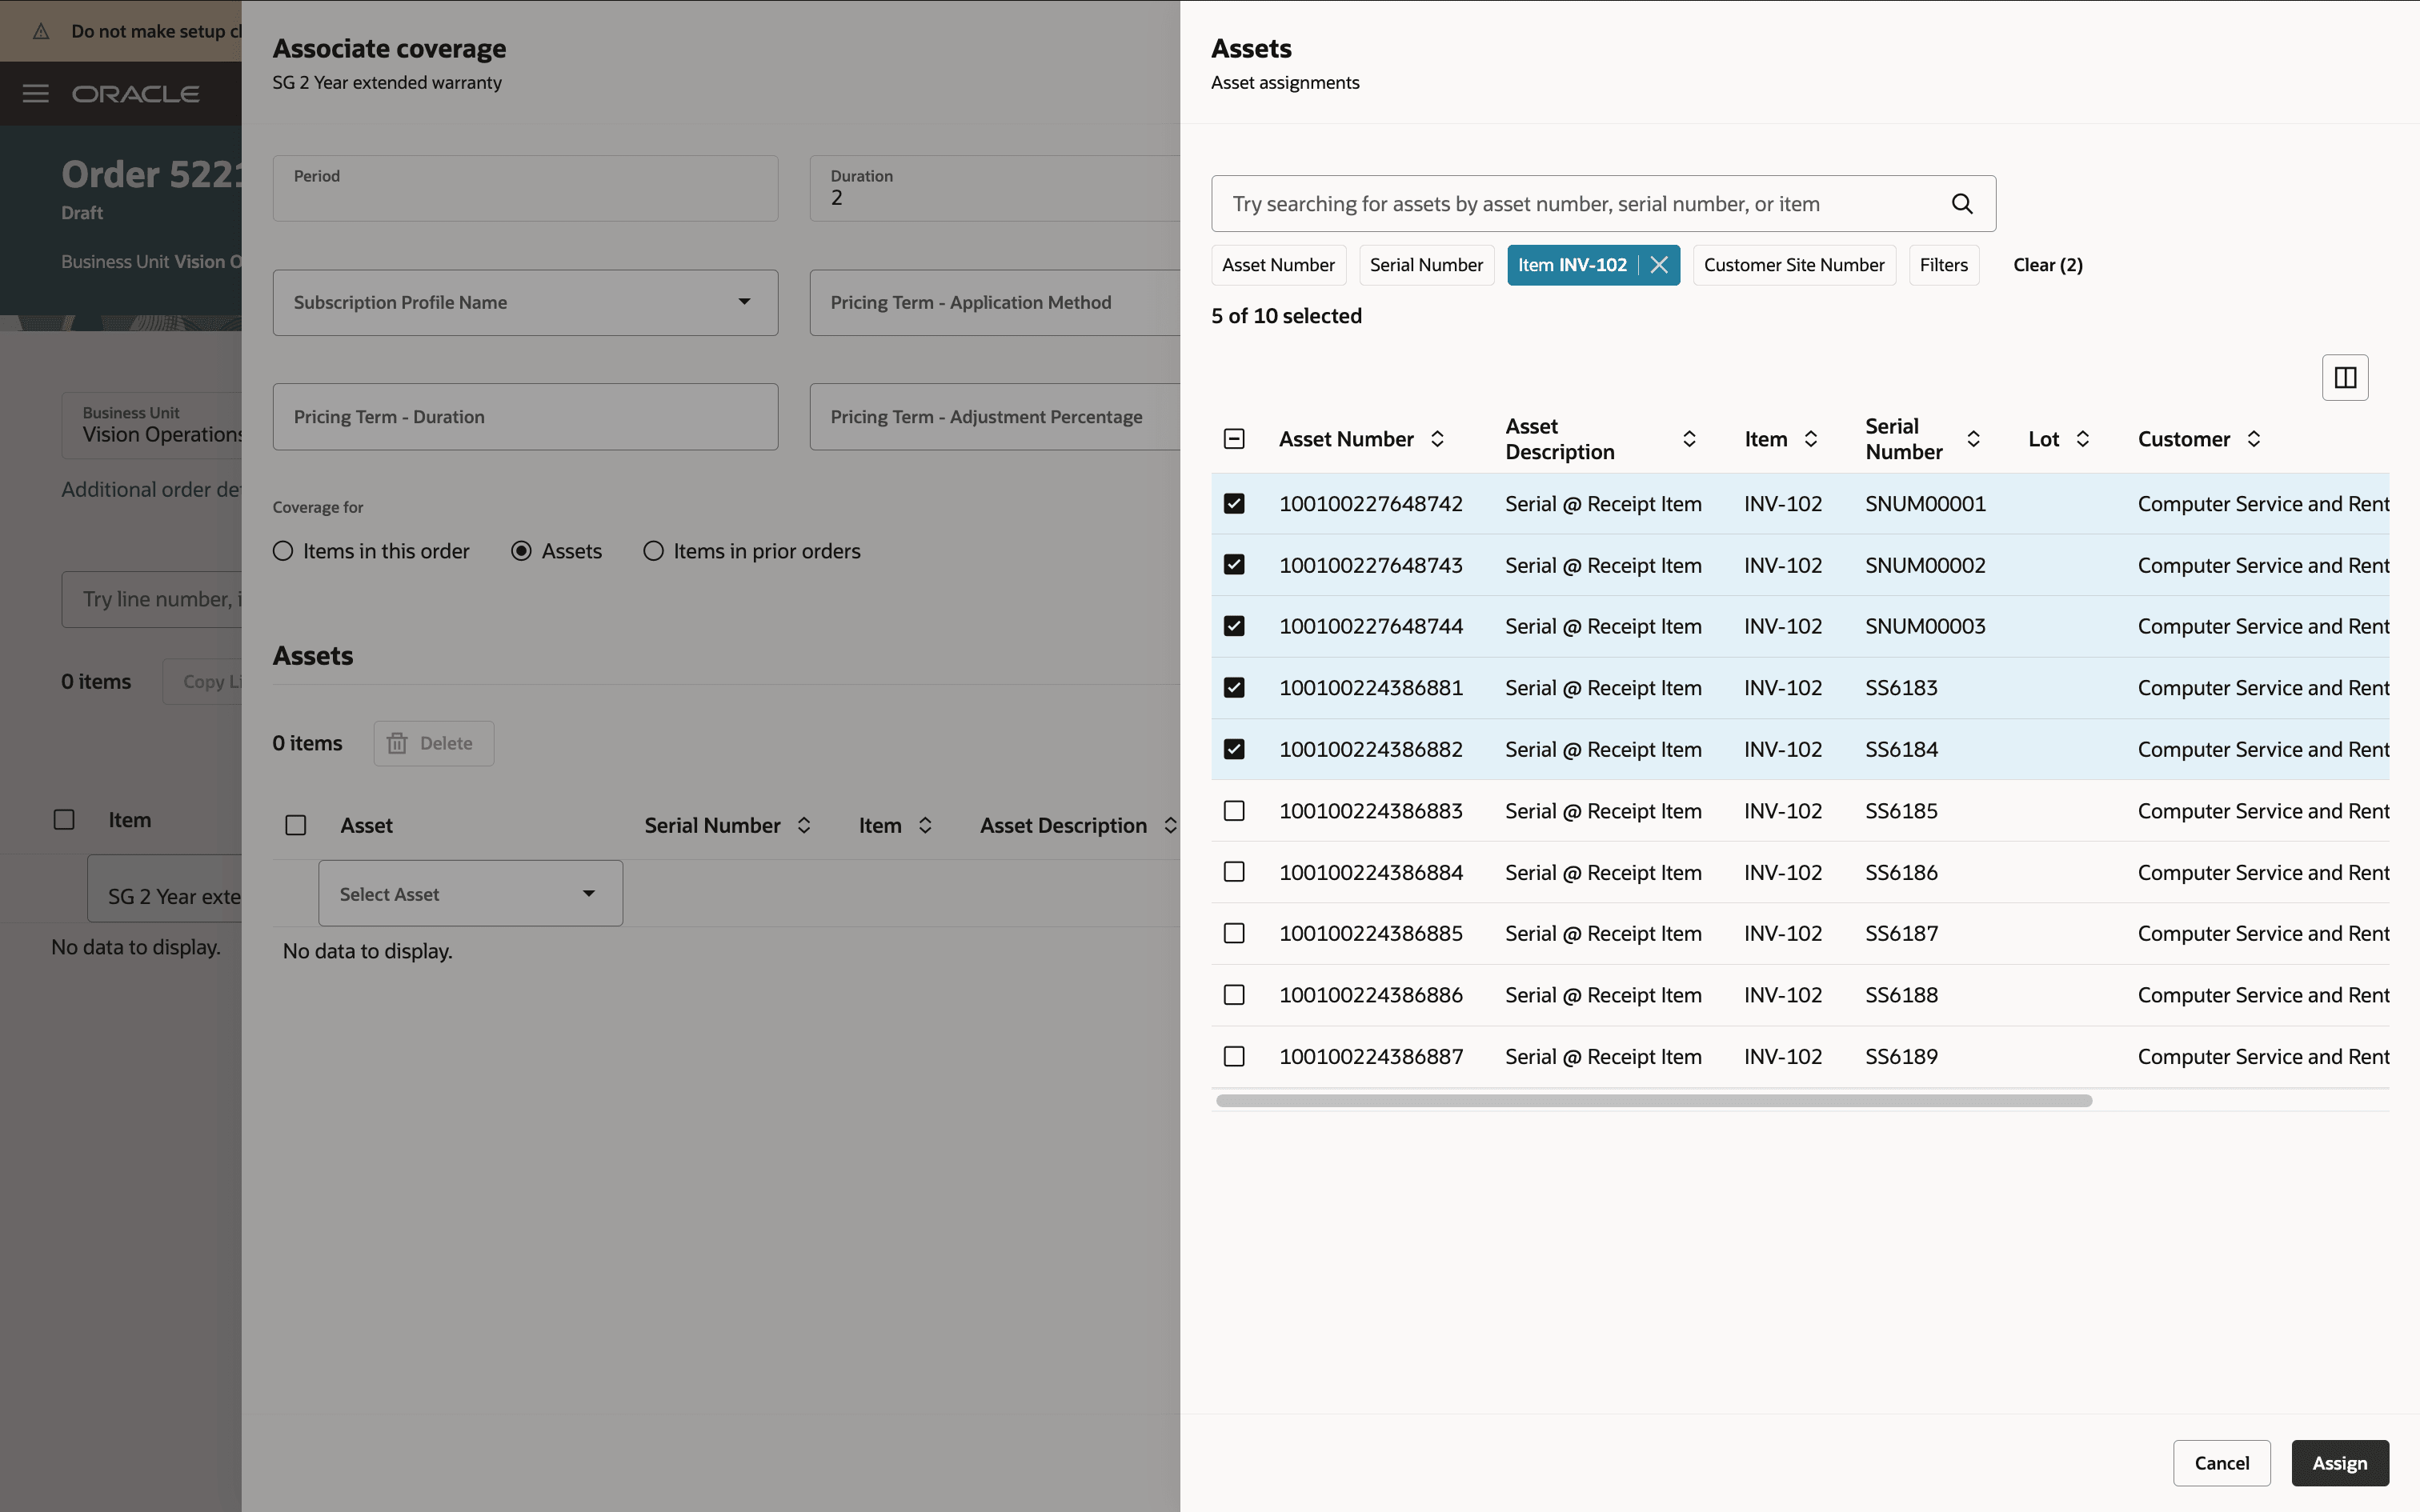Click the Cancel button

tap(2221, 1463)
